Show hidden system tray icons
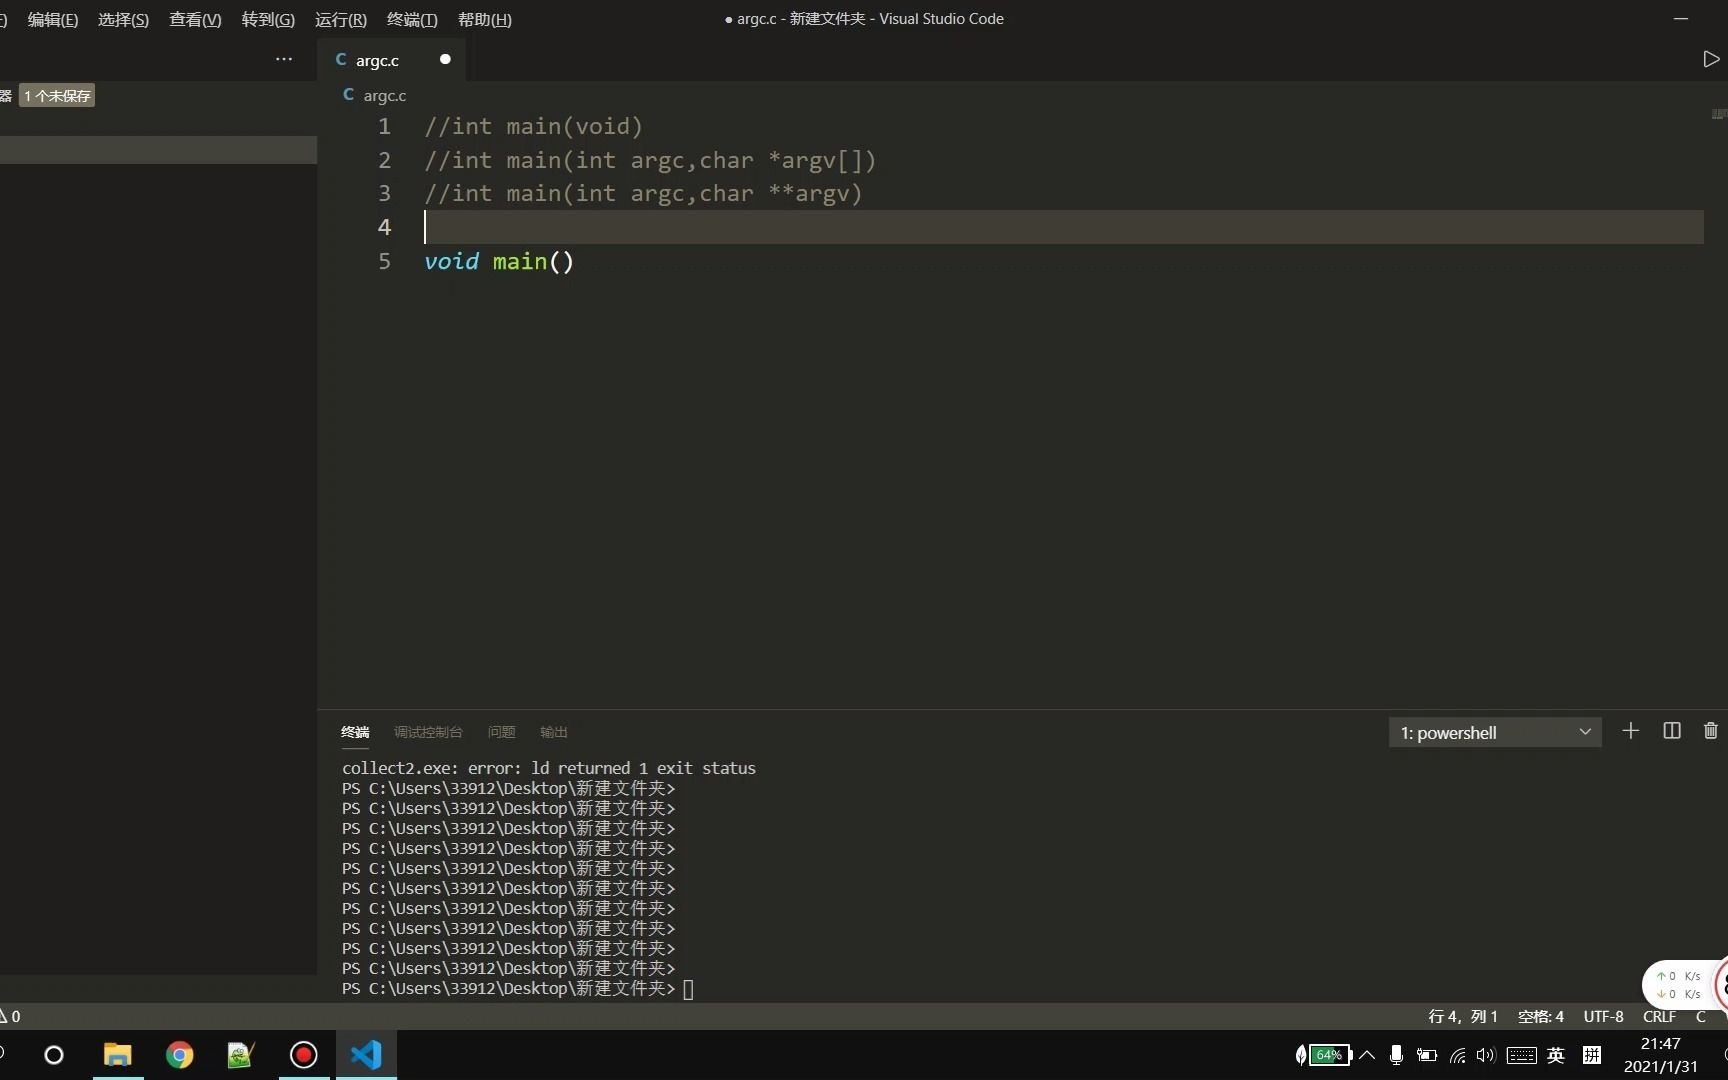The width and height of the screenshot is (1728, 1080). point(1367,1055)
